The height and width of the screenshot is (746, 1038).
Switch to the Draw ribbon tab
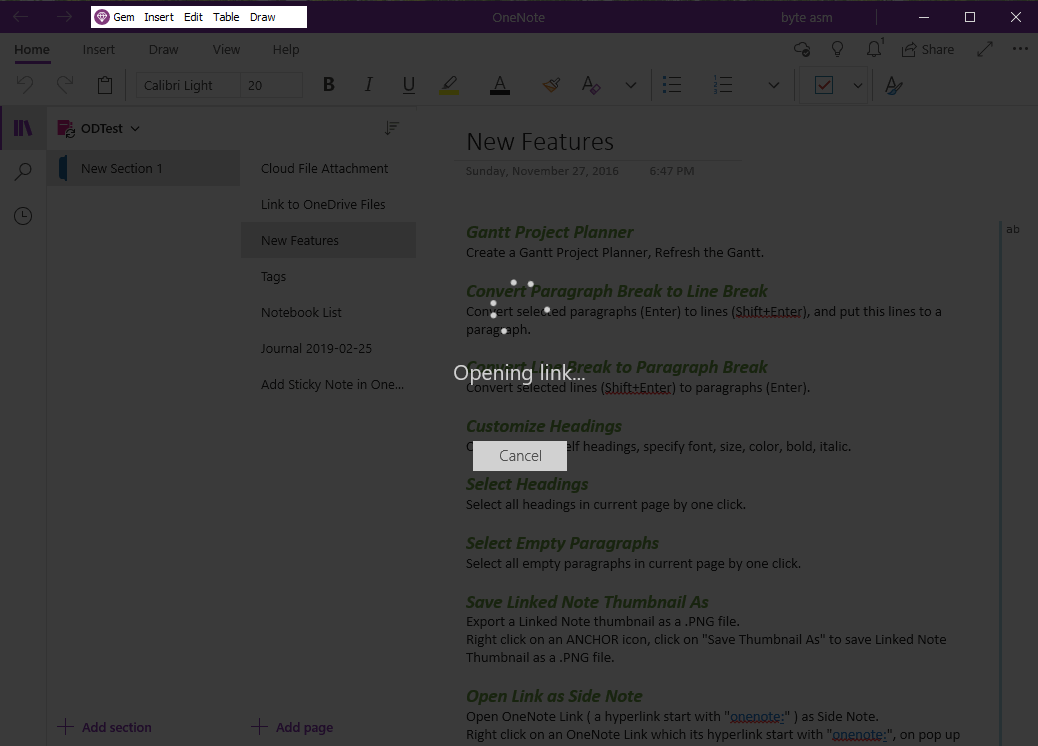coord(164,50)
